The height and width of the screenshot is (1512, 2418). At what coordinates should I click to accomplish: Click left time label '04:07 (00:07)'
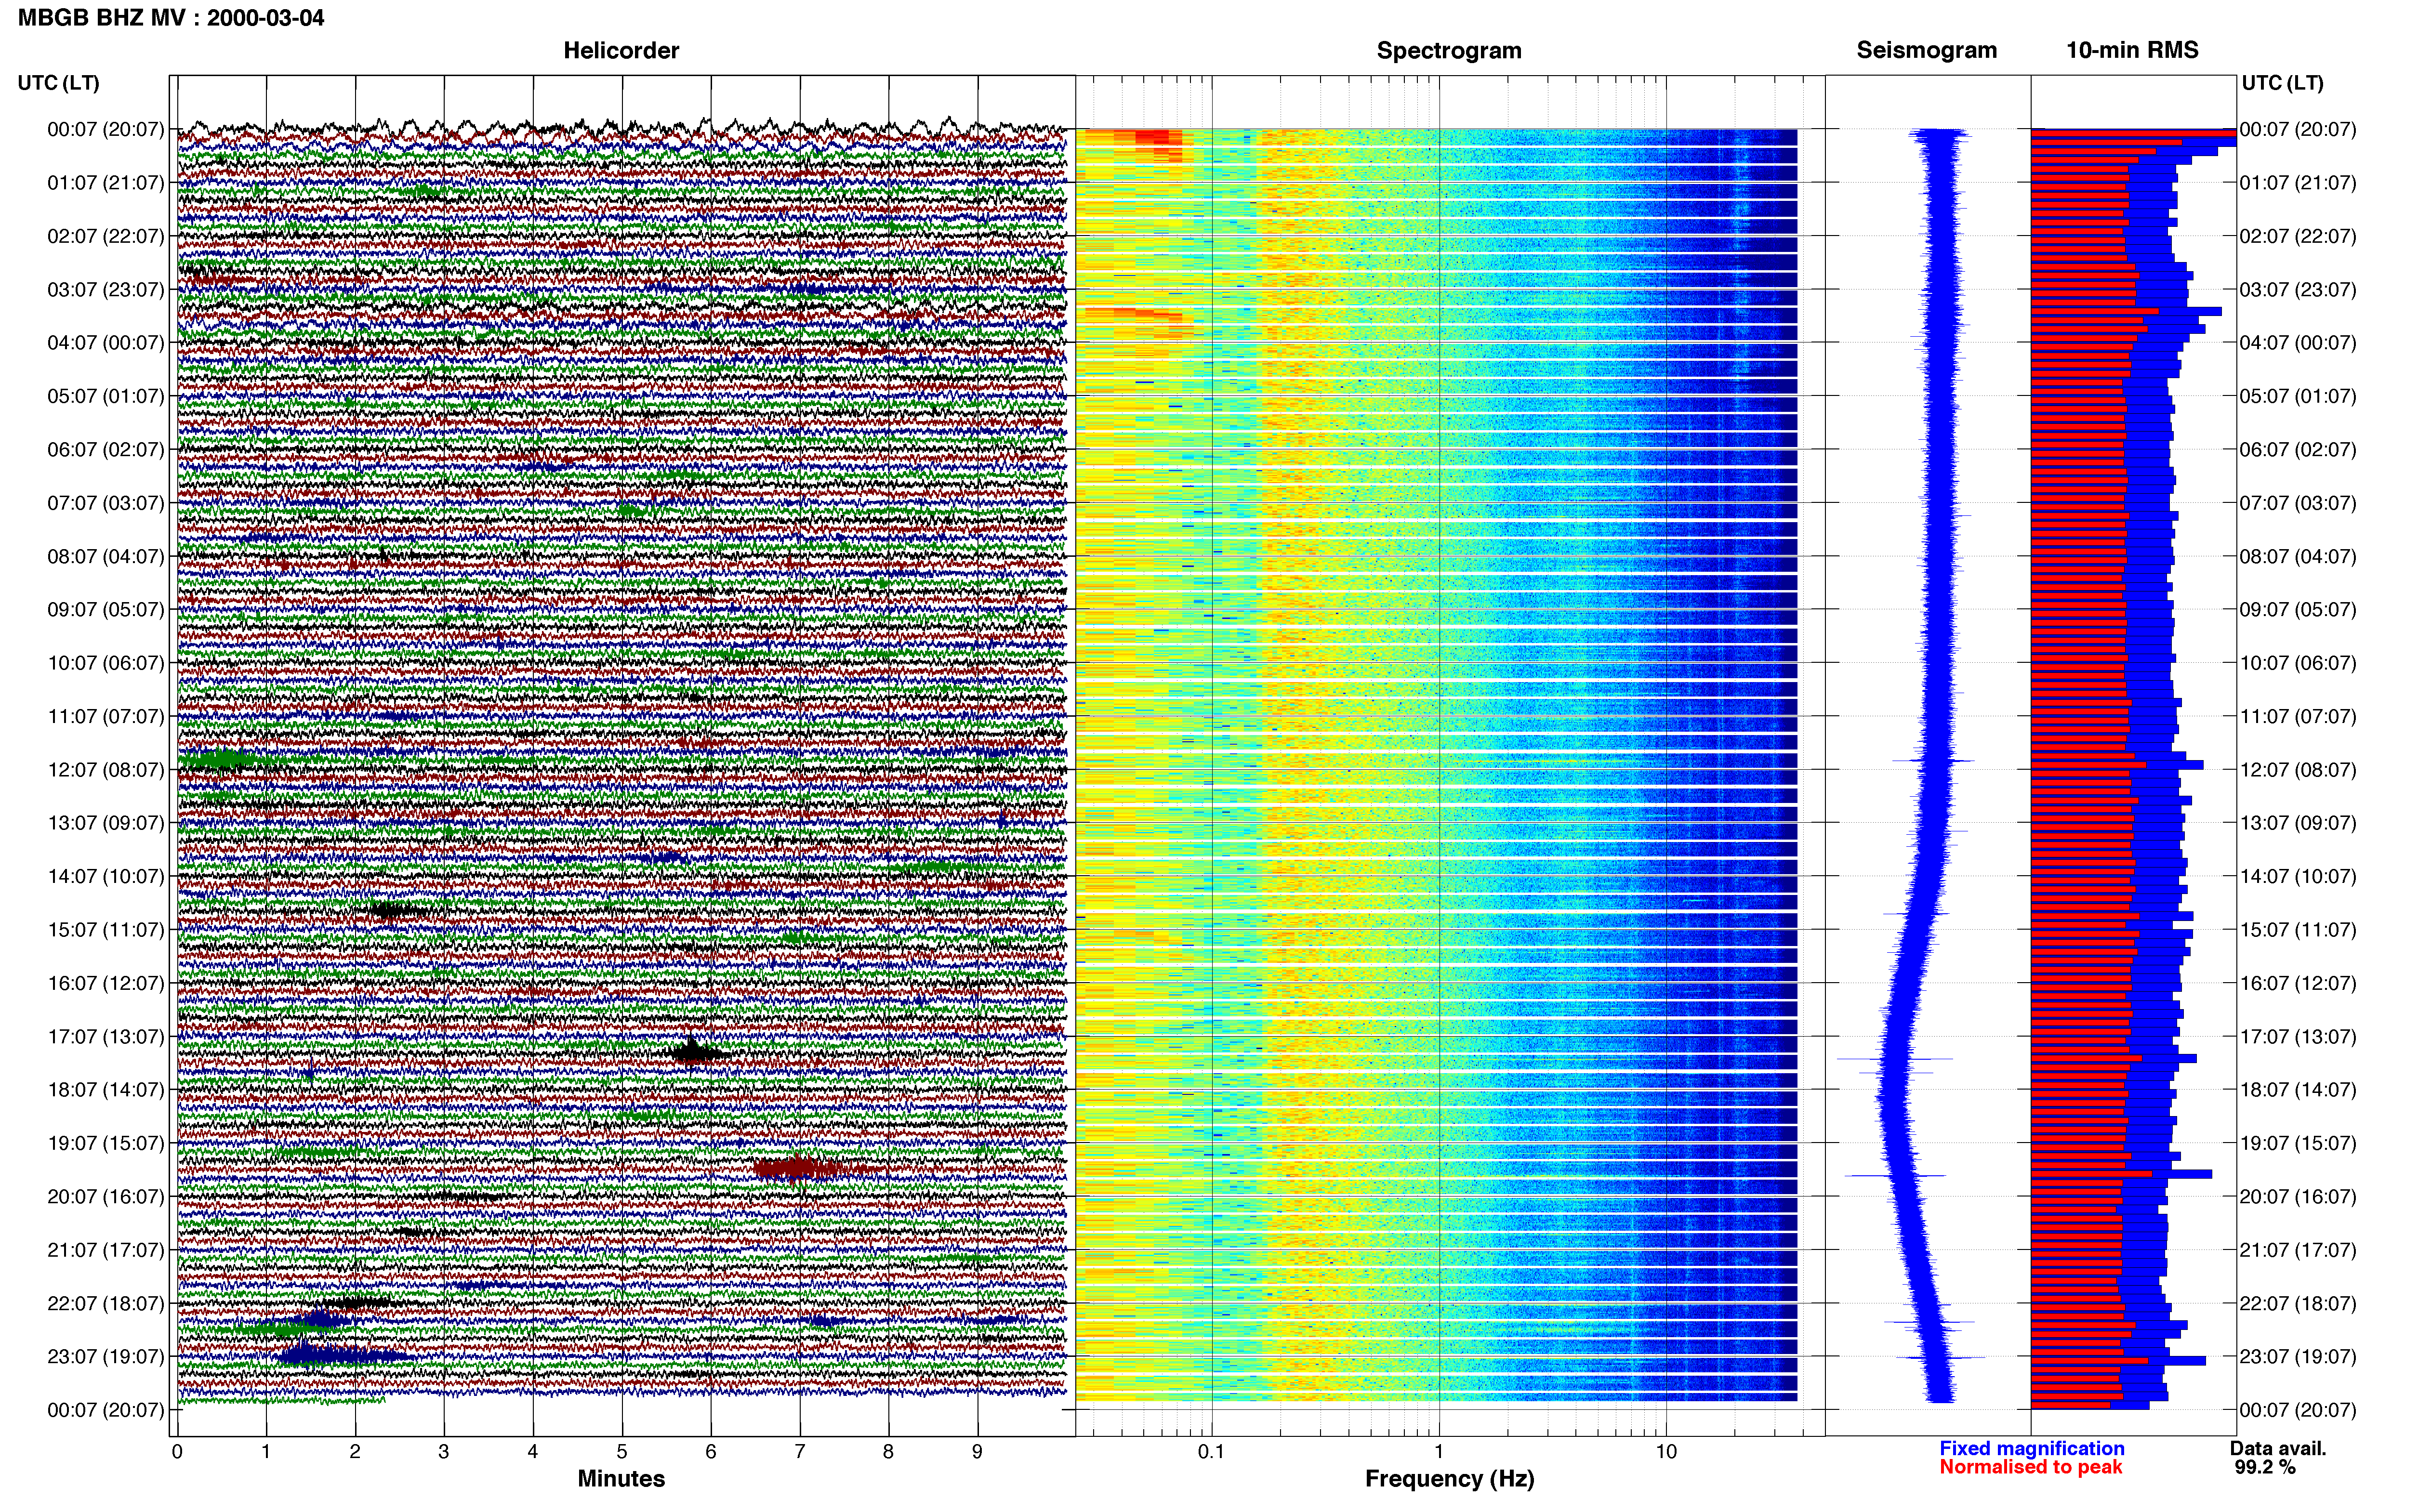(x=105, y=343)
